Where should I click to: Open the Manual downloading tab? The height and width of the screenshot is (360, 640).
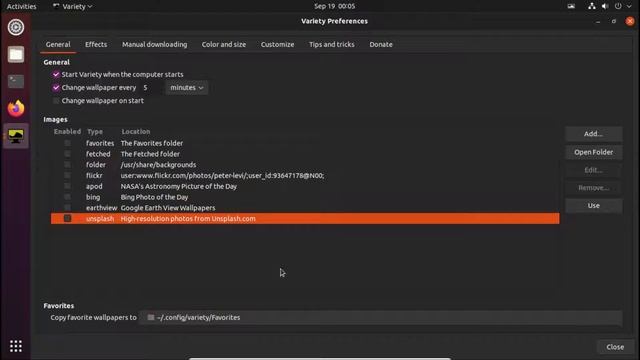point(155,44)
